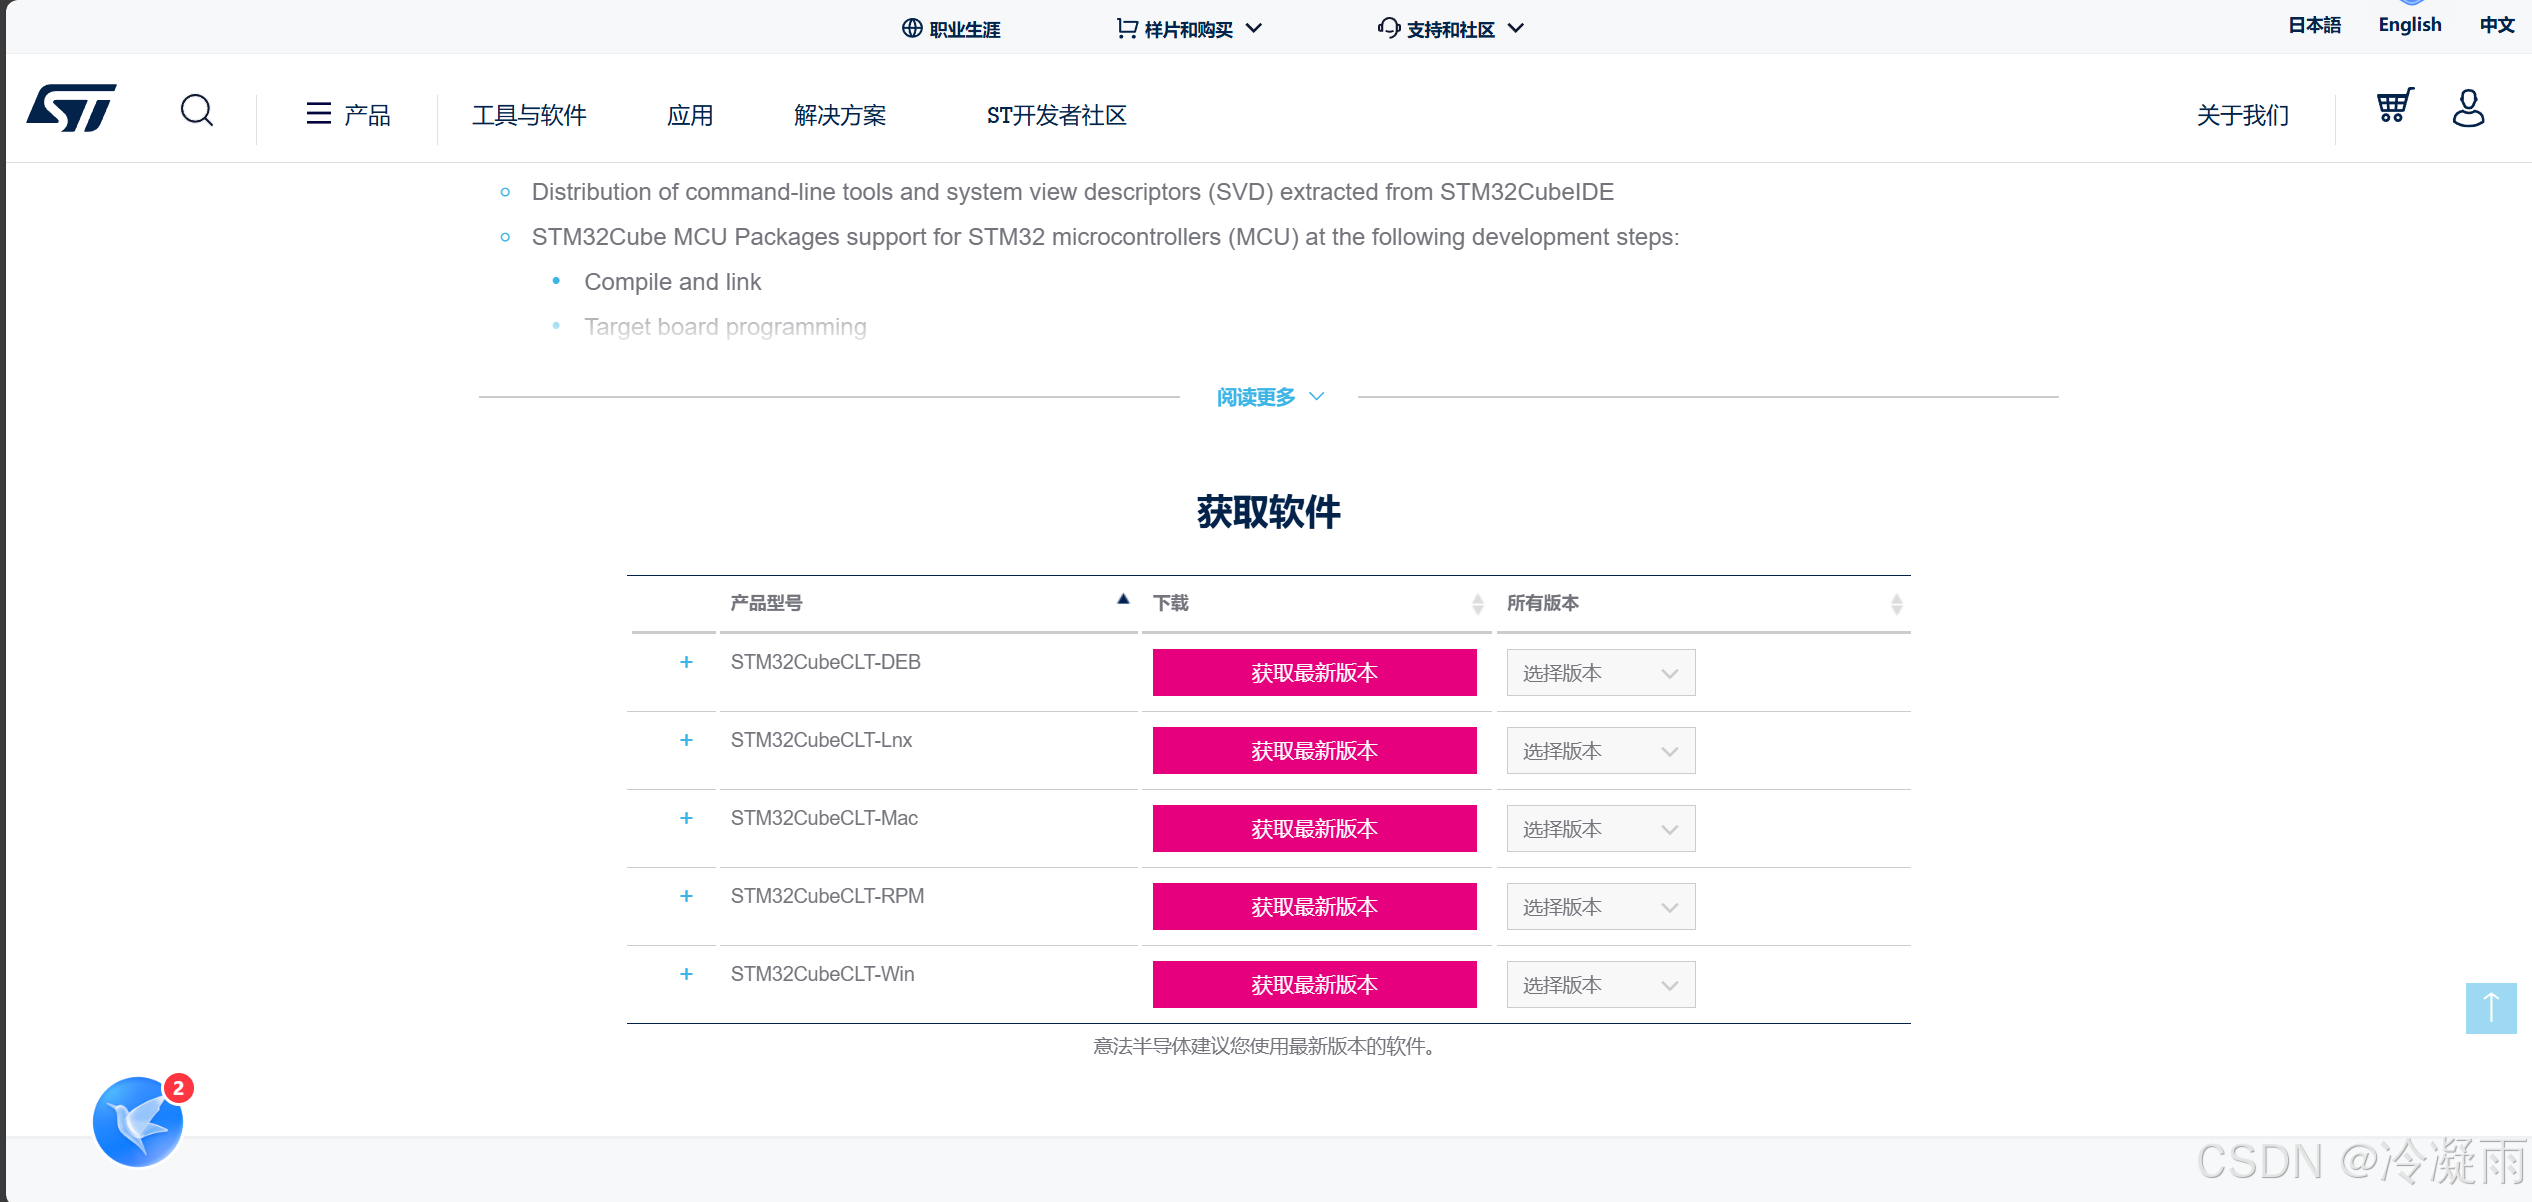2532x1202 pixels.
Task: Expand STM32CubeCLT-DEB row plus
Action: tap(686, 662)
